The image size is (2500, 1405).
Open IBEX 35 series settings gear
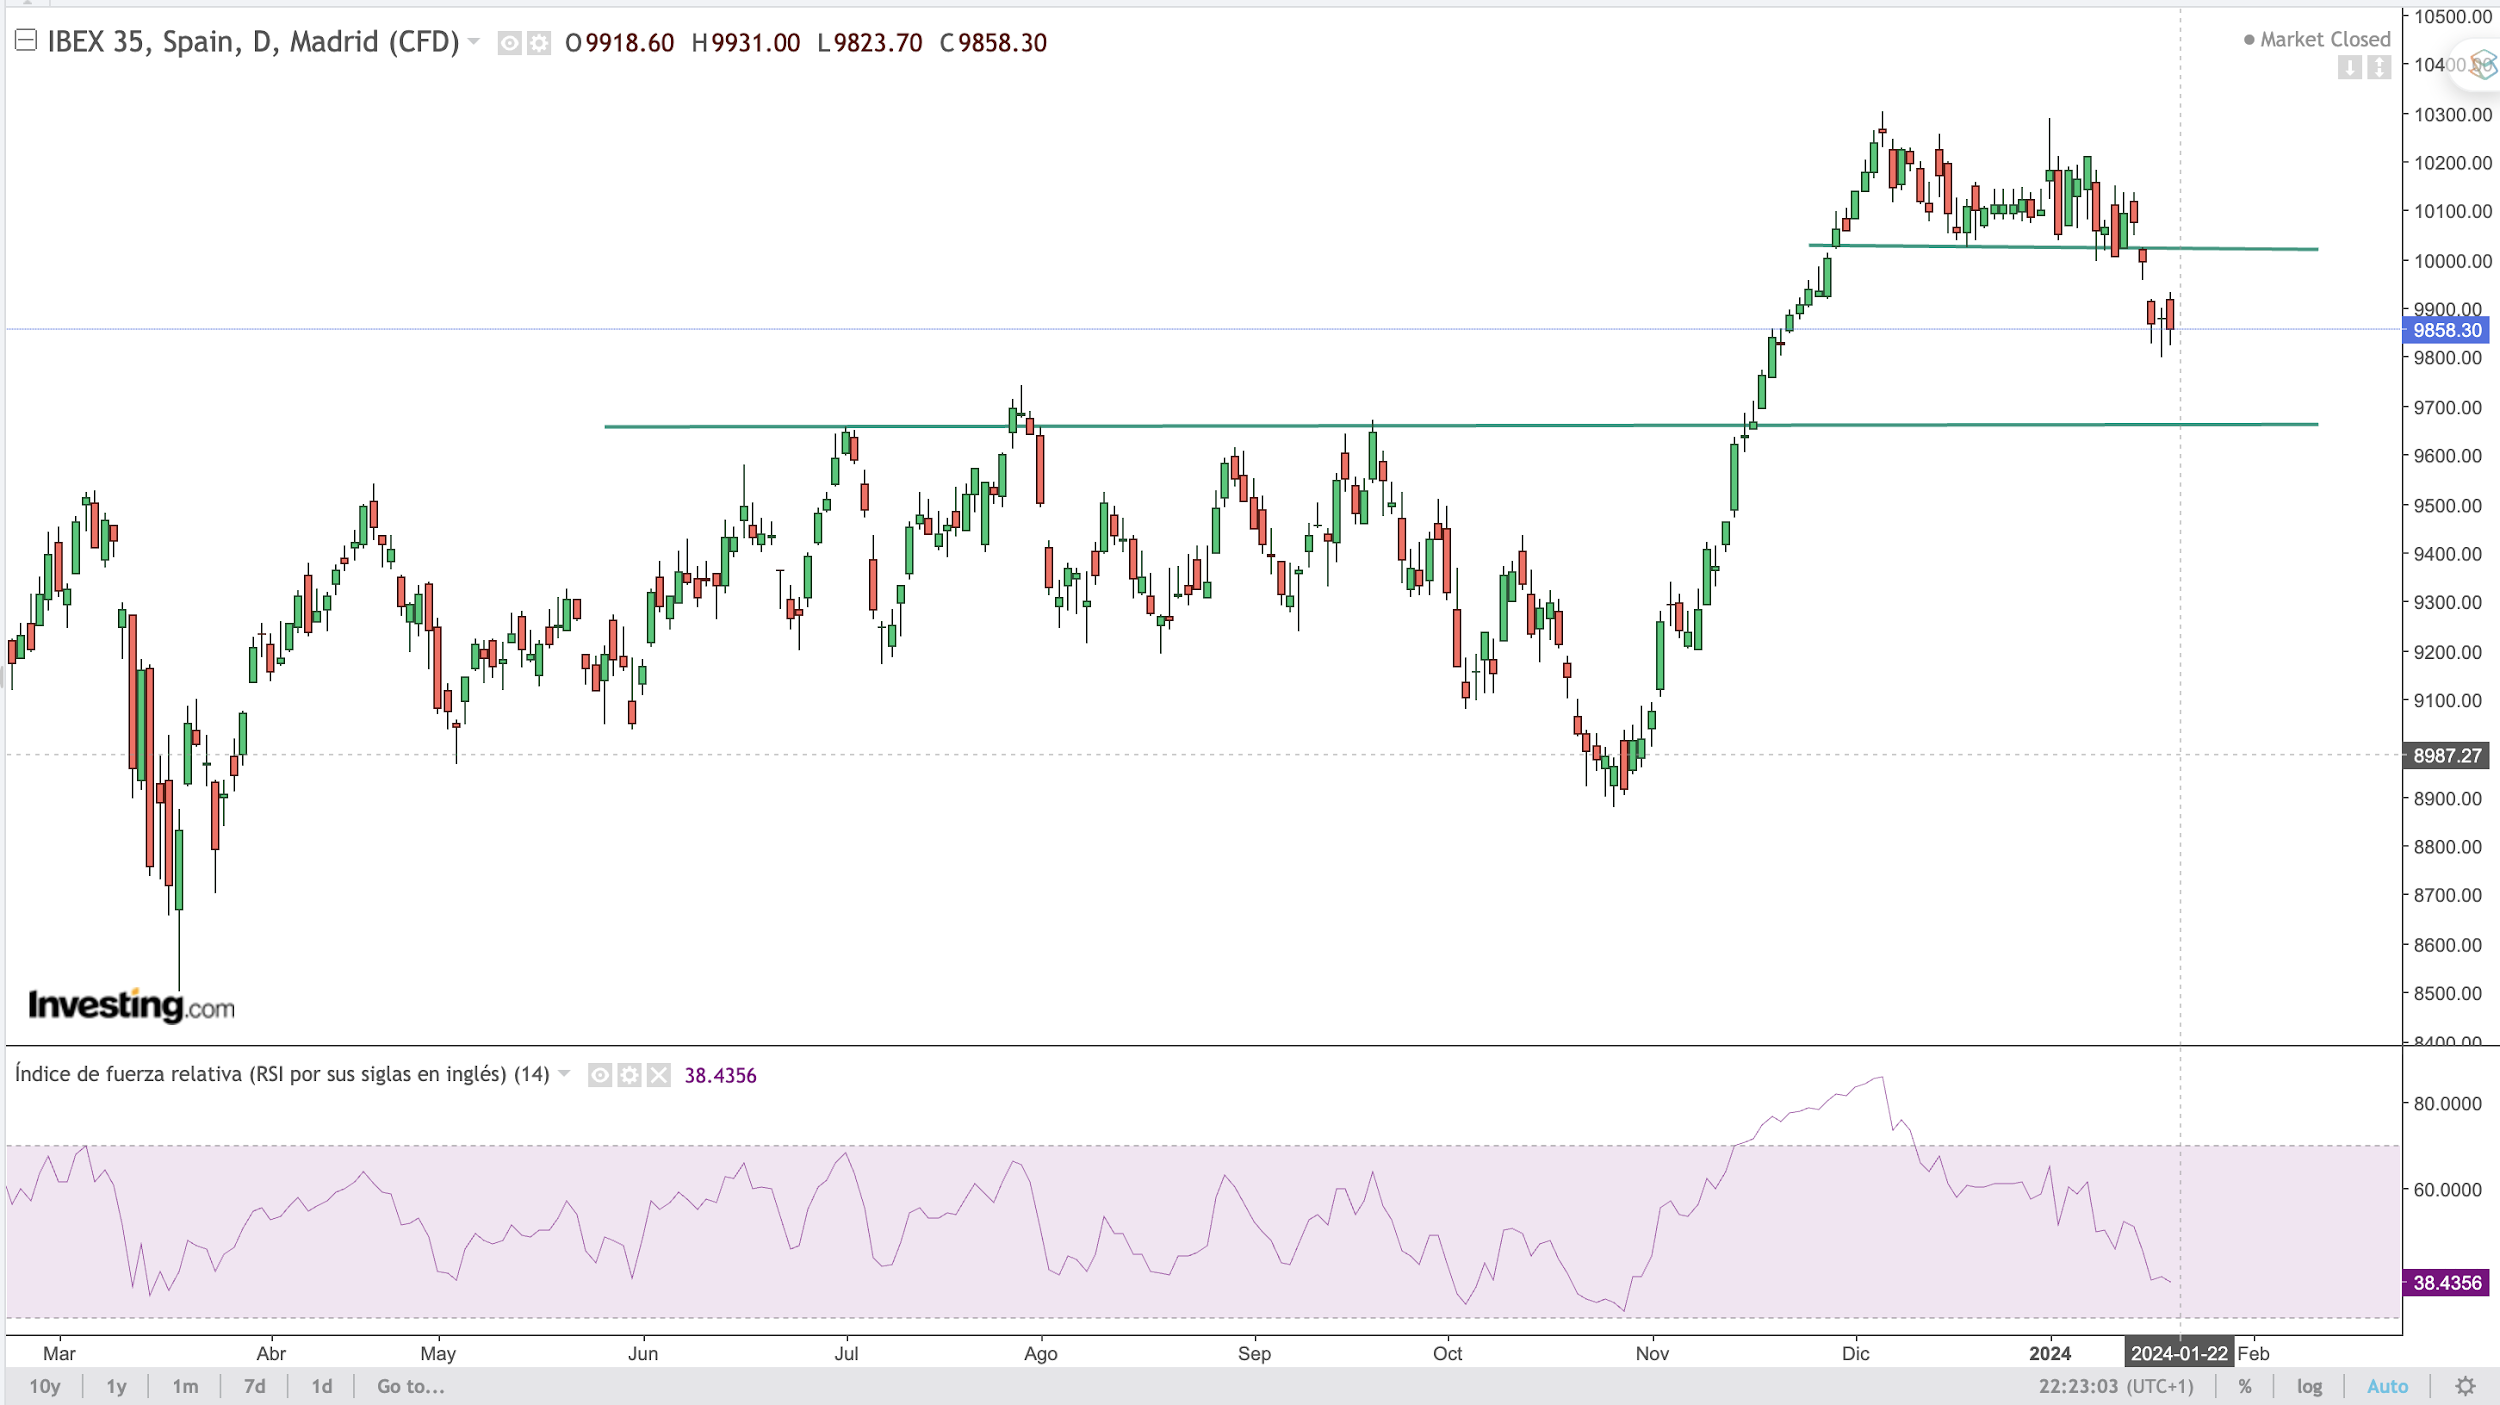click(539, 43)
